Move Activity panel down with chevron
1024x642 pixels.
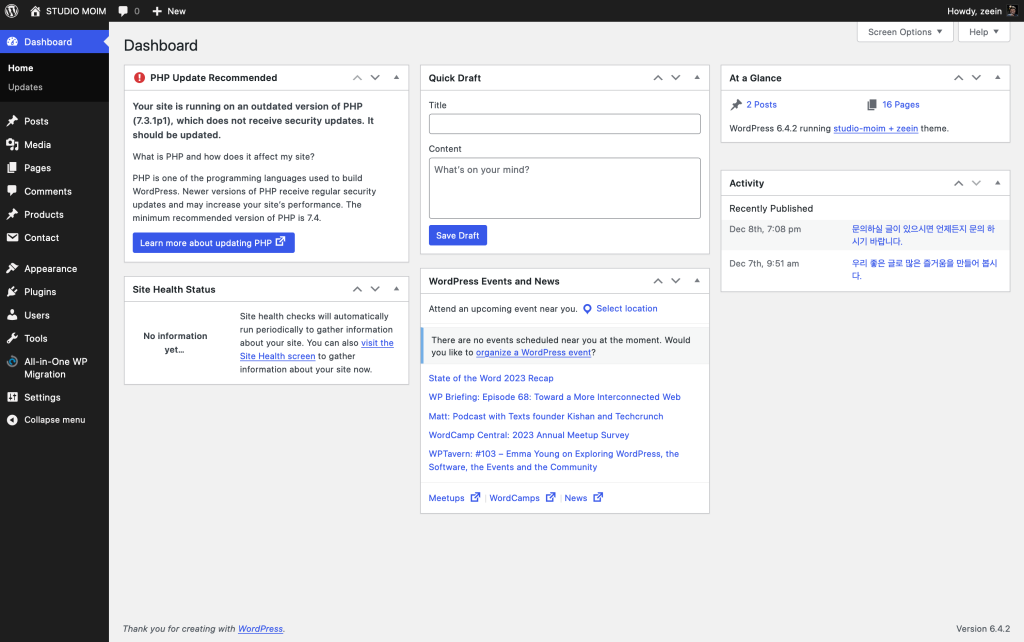click(x=976, y=183)
